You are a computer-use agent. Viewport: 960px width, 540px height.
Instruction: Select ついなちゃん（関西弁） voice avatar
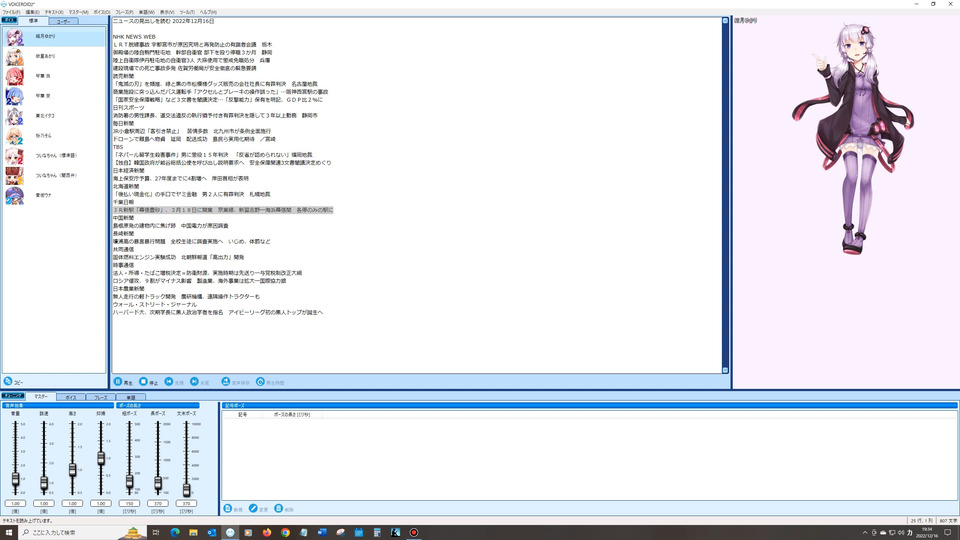click(14, 176)
